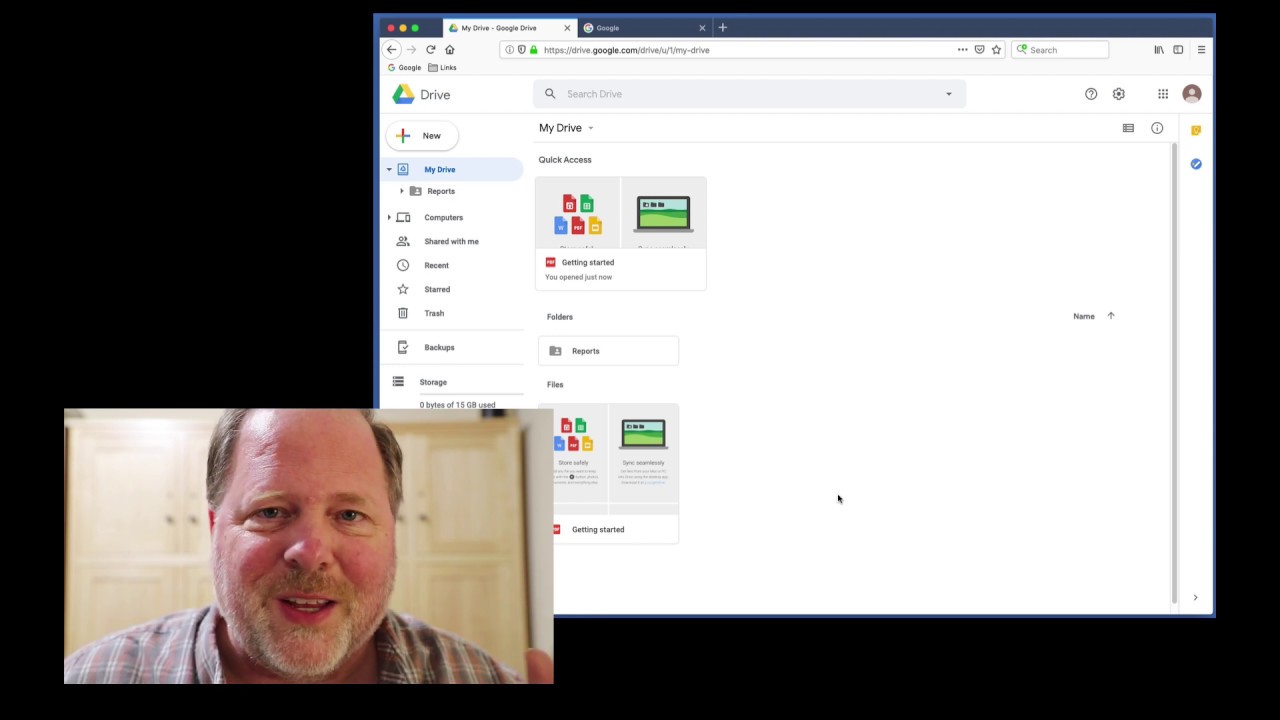
Task: Open Backups in the sidebar
Action: point(439,347)
